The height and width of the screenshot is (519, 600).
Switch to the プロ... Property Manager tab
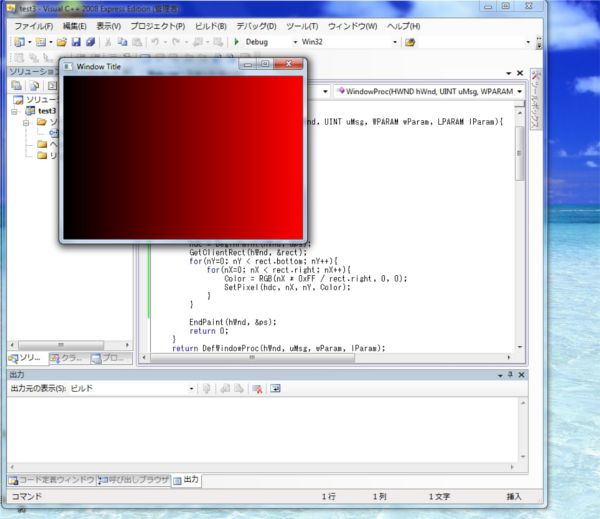click(x=111, y=358)
